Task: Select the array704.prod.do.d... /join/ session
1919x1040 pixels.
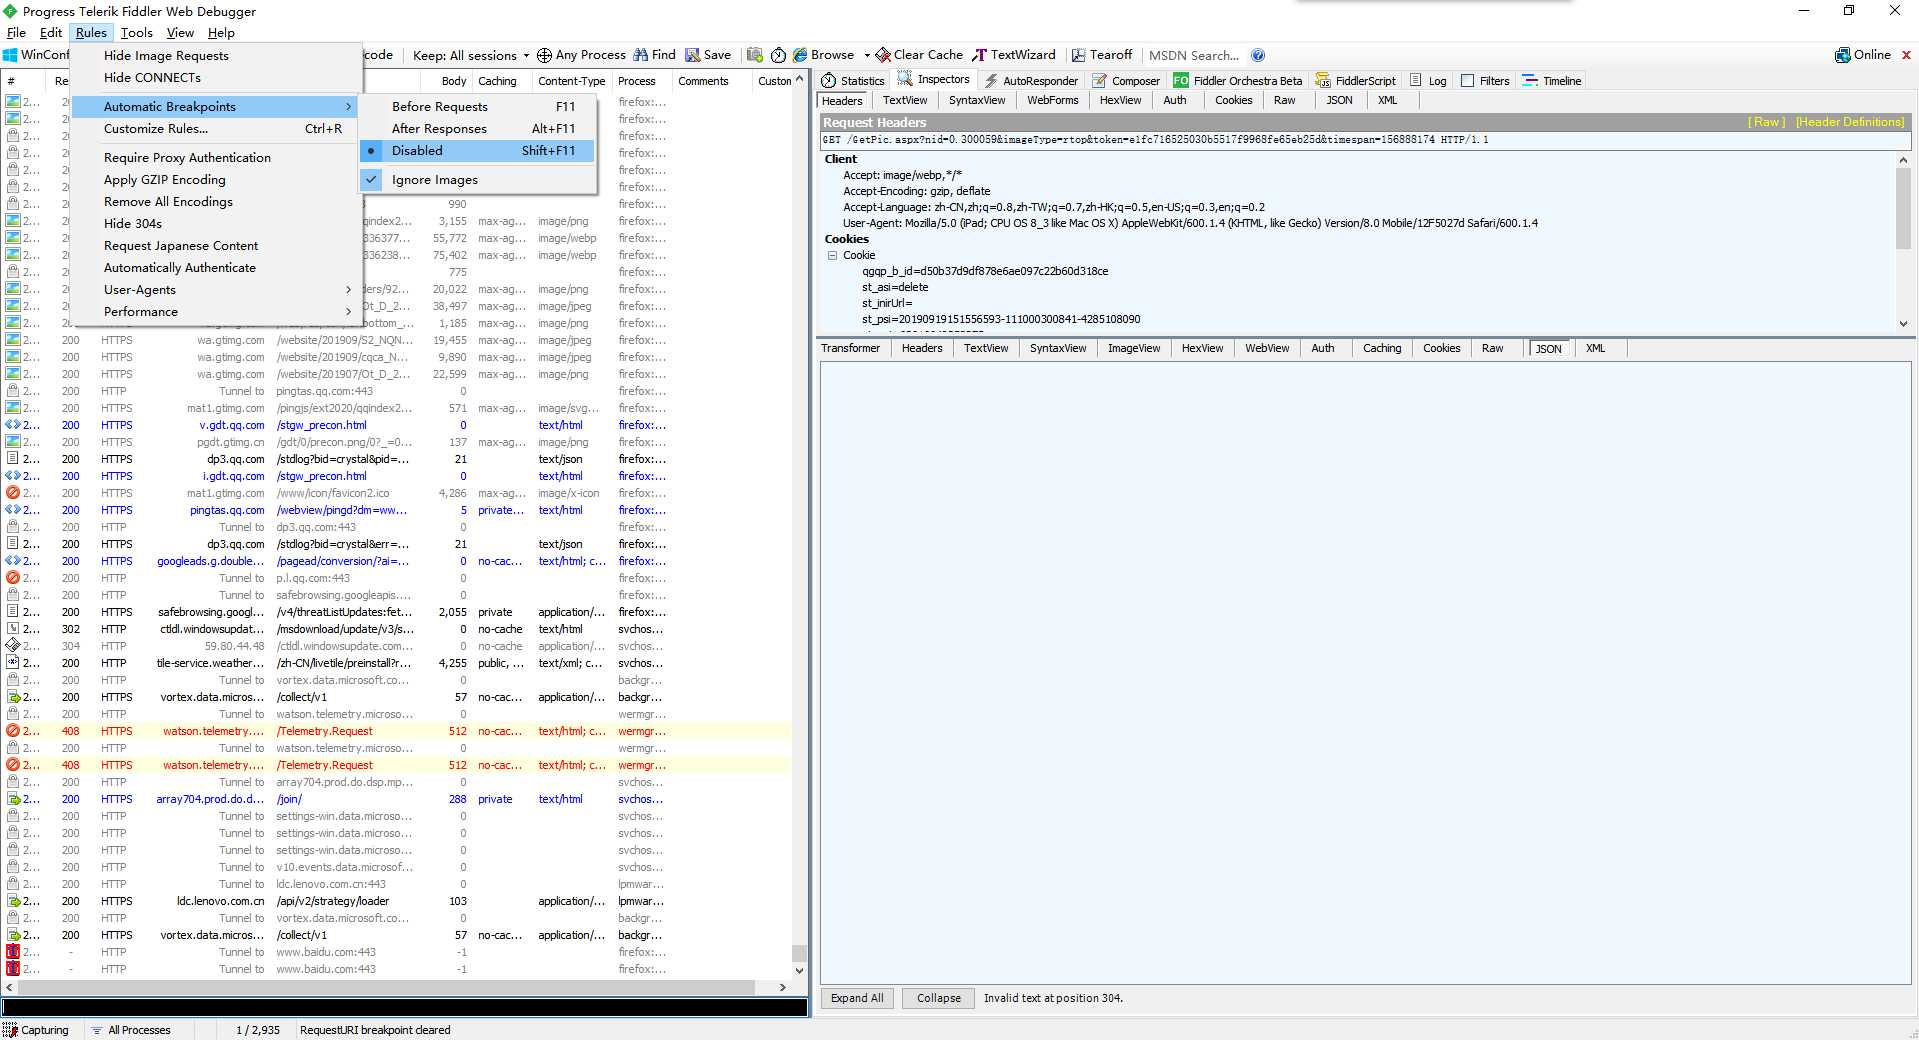Action: [x=397, y=799]
